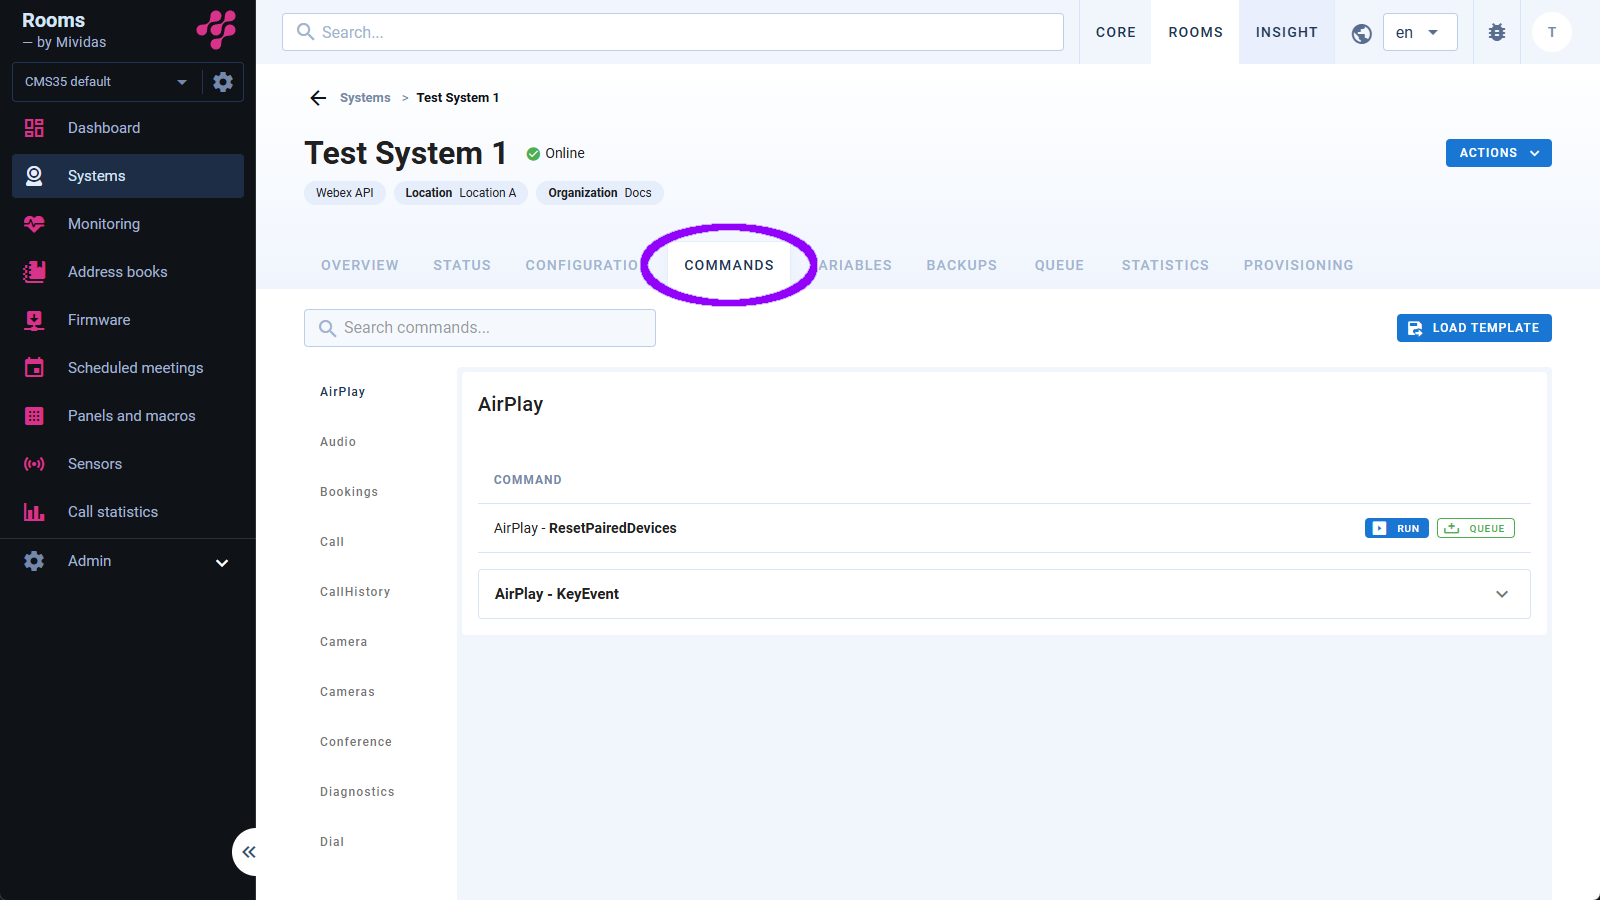Open the bug report icon in header
The width and height of the screenshot is (1600, 900).
pyautogui.click(x=1496, y=32)
